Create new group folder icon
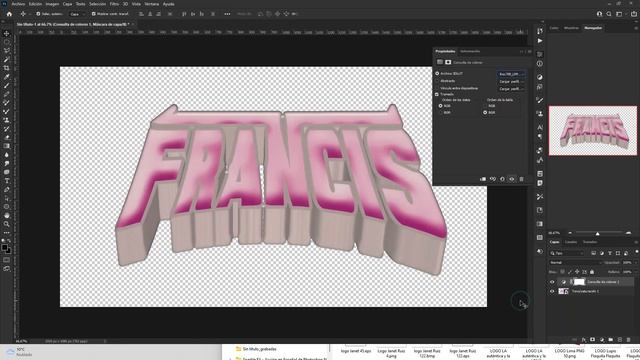This screenshot has width=640, height=360. (611, 340)
